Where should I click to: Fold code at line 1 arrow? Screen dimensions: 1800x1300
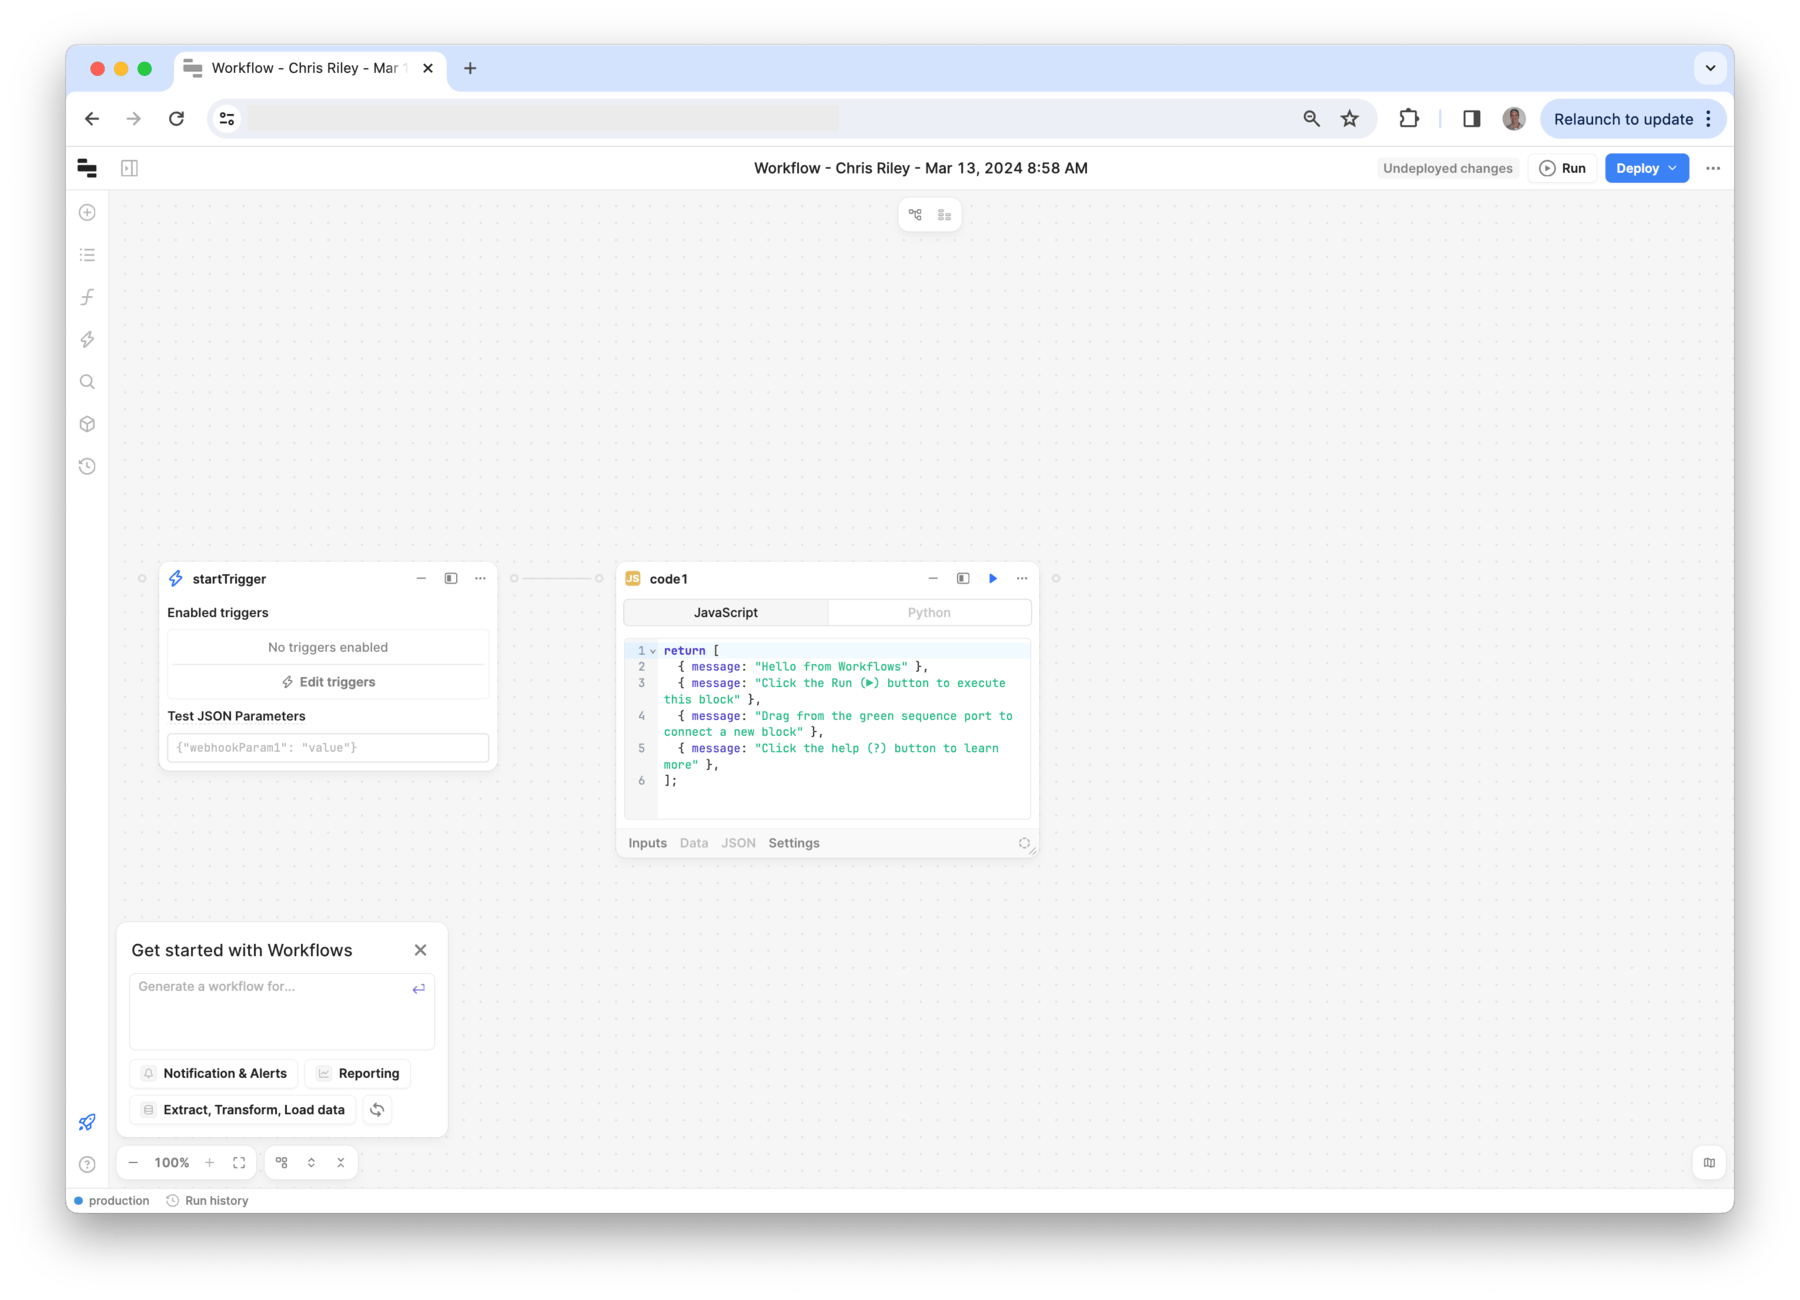pos(653,651)
